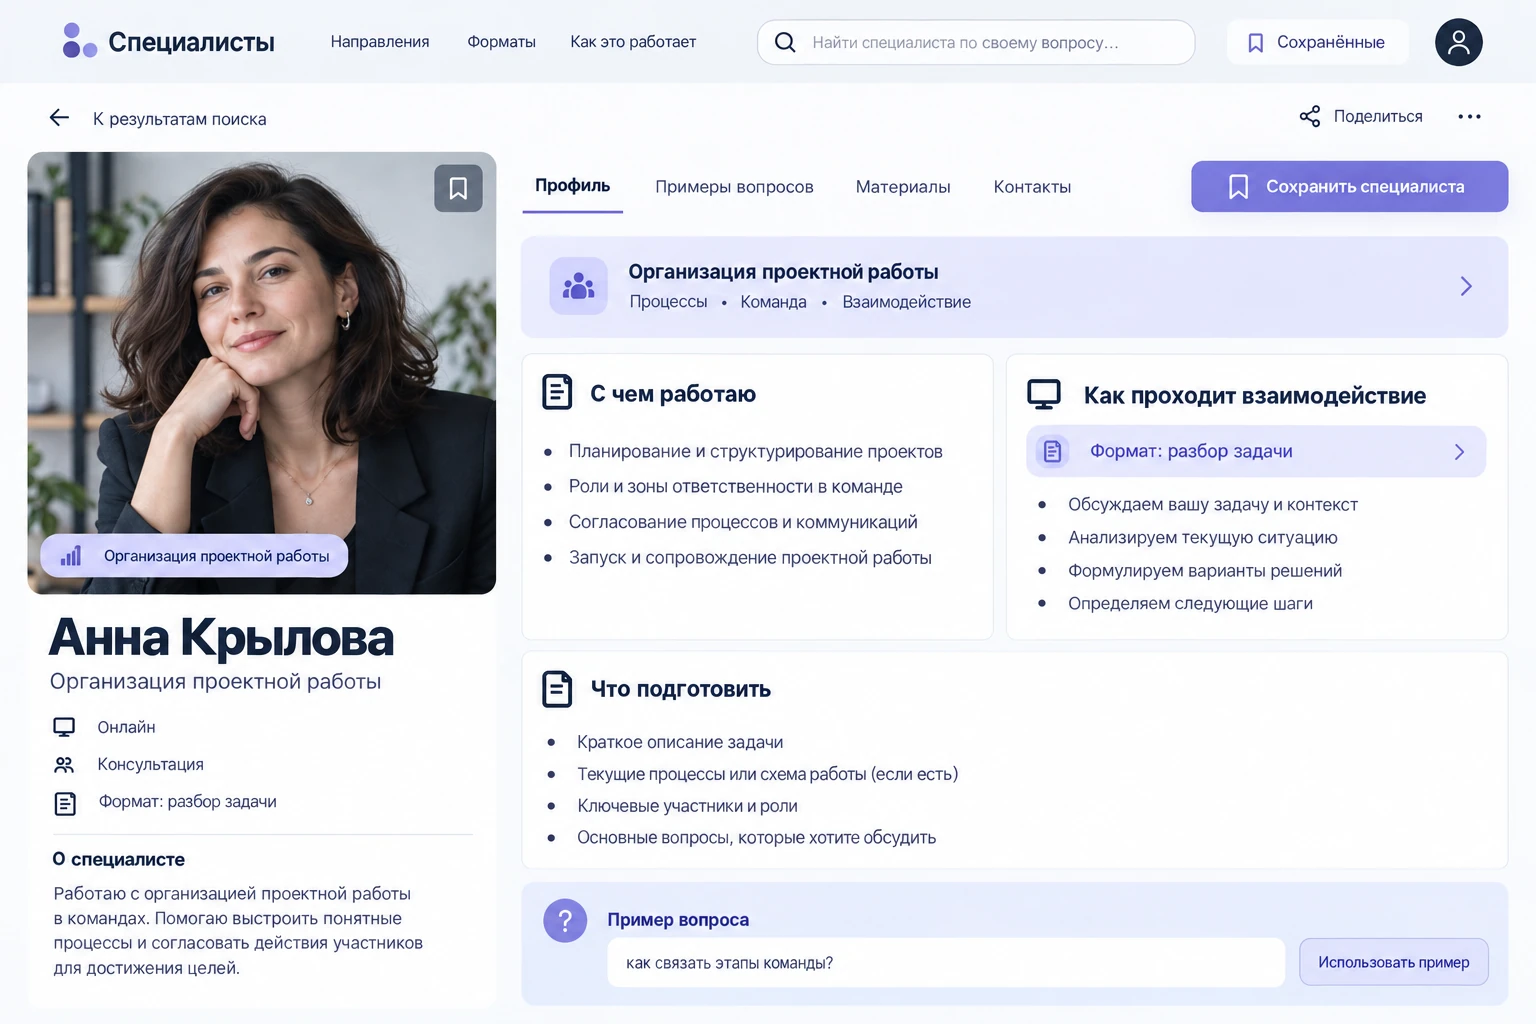
Task: Toggle bookmark on Anna's photo
Action: coord(458,188)
